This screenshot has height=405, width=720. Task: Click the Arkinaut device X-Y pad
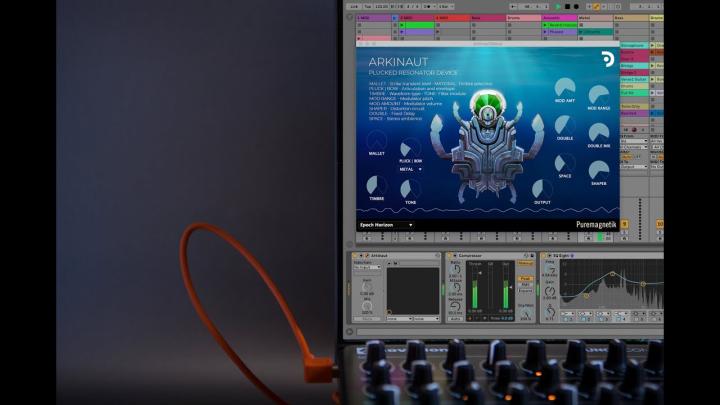[413, 291]
